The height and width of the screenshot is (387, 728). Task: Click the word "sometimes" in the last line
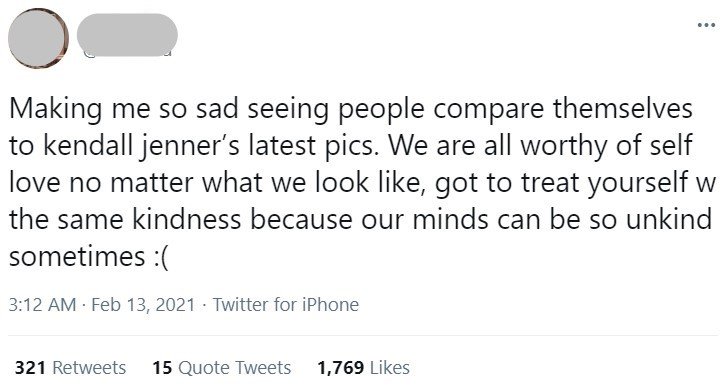click(77, 257)
